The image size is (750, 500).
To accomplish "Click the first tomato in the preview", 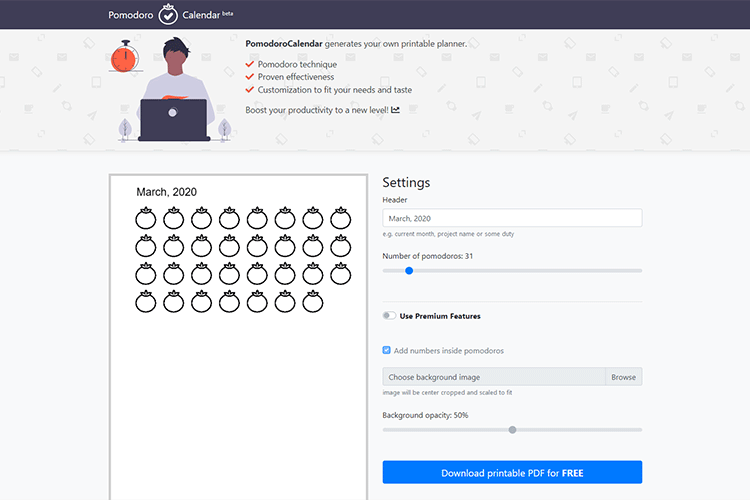I will (x=146, y=218).
